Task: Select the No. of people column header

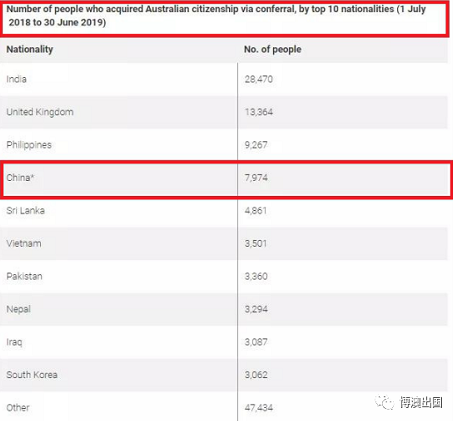Action: 273,49
